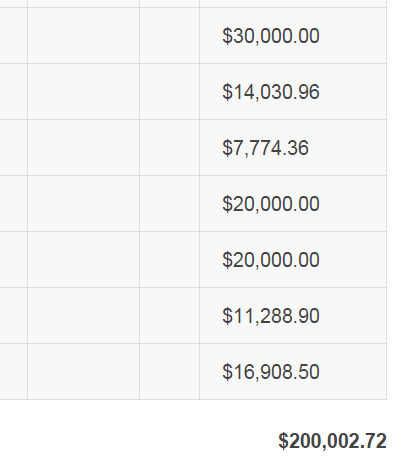Select wide empty cell in the $11,288.90 row

pos(83,316)
